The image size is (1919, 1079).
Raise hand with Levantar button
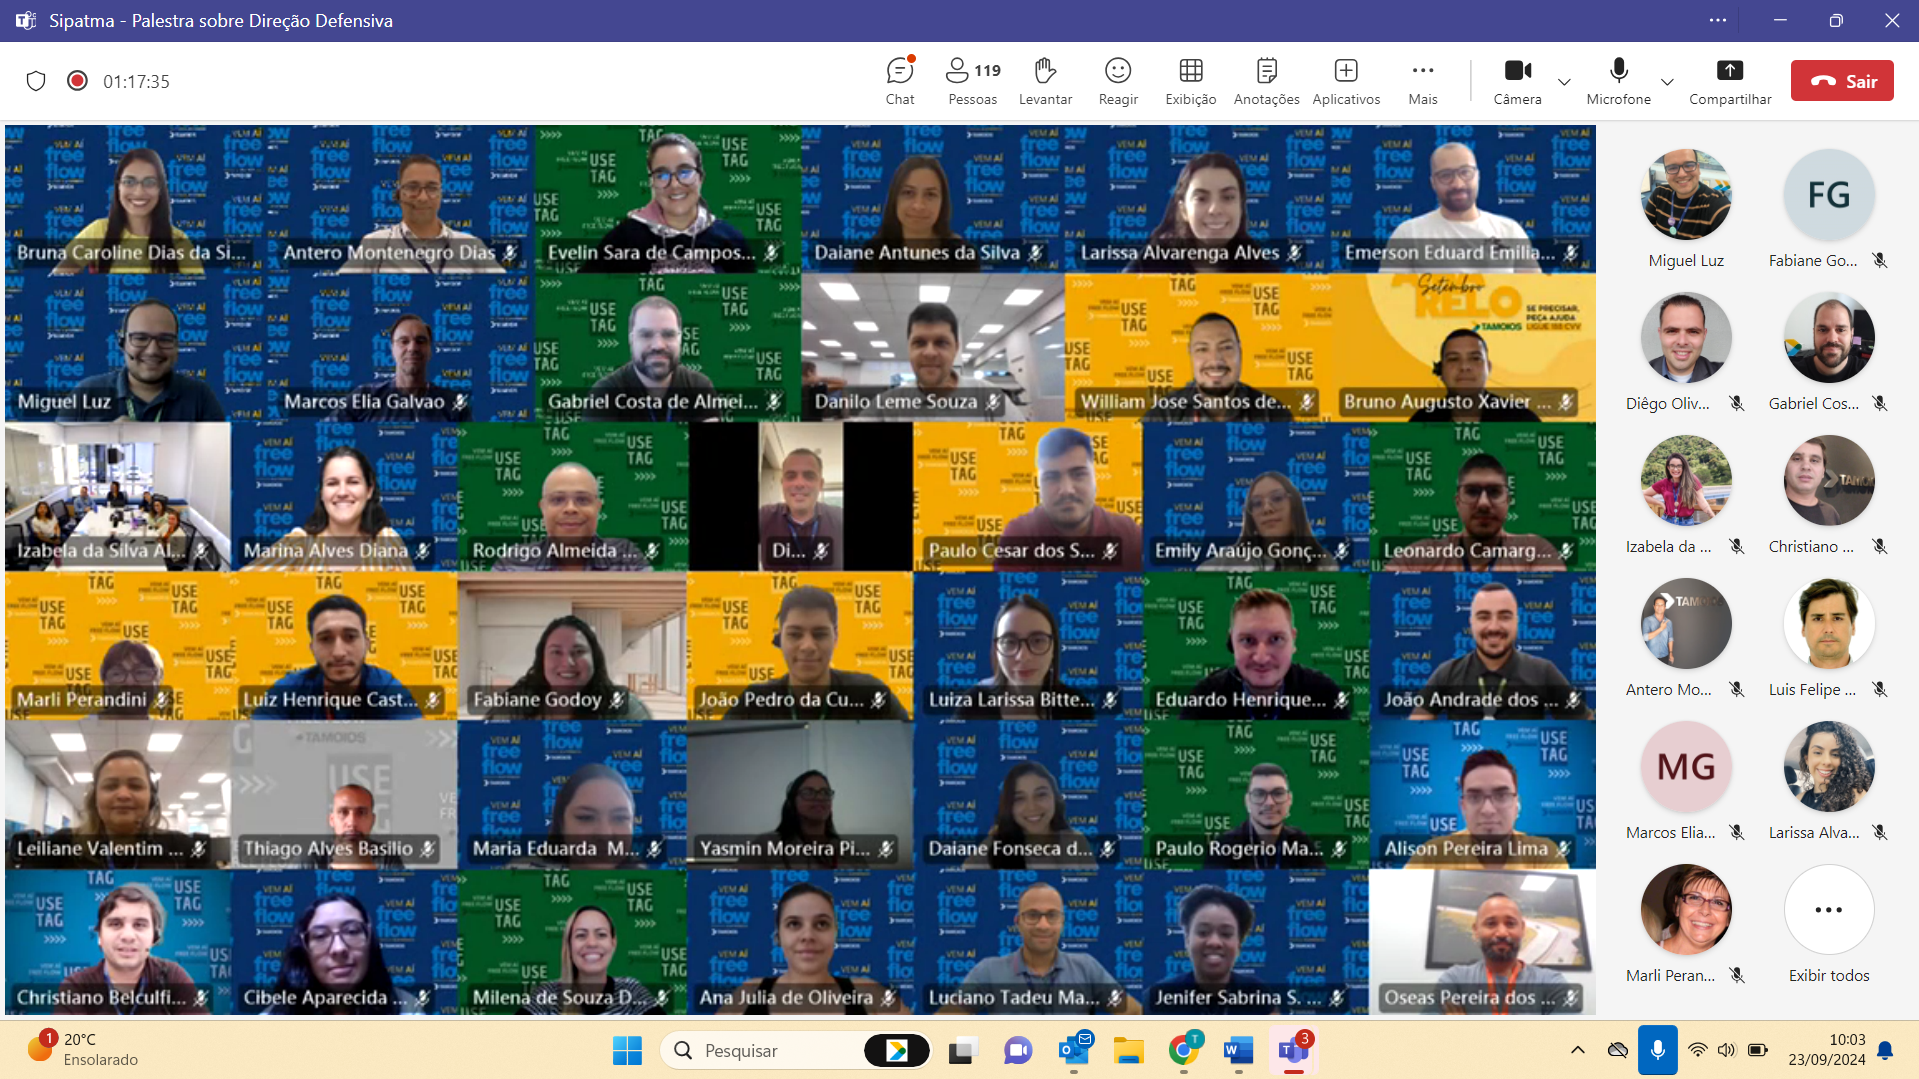[1045, 81]
